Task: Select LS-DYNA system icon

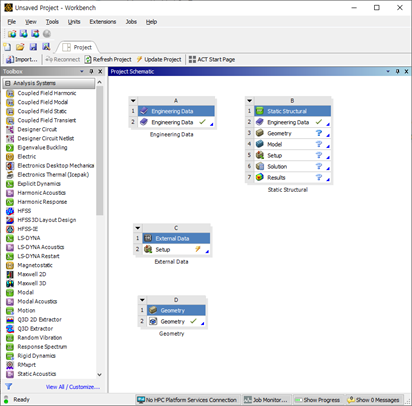Action: click(x=10, y=238)
